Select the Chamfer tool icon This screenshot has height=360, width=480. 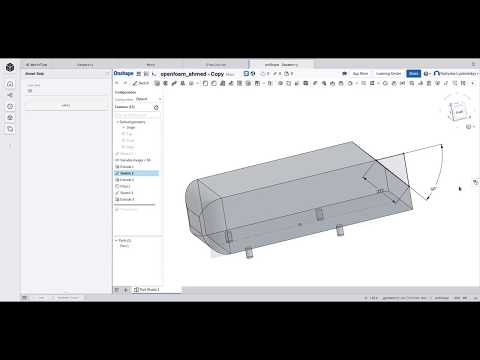coord(214,83)
